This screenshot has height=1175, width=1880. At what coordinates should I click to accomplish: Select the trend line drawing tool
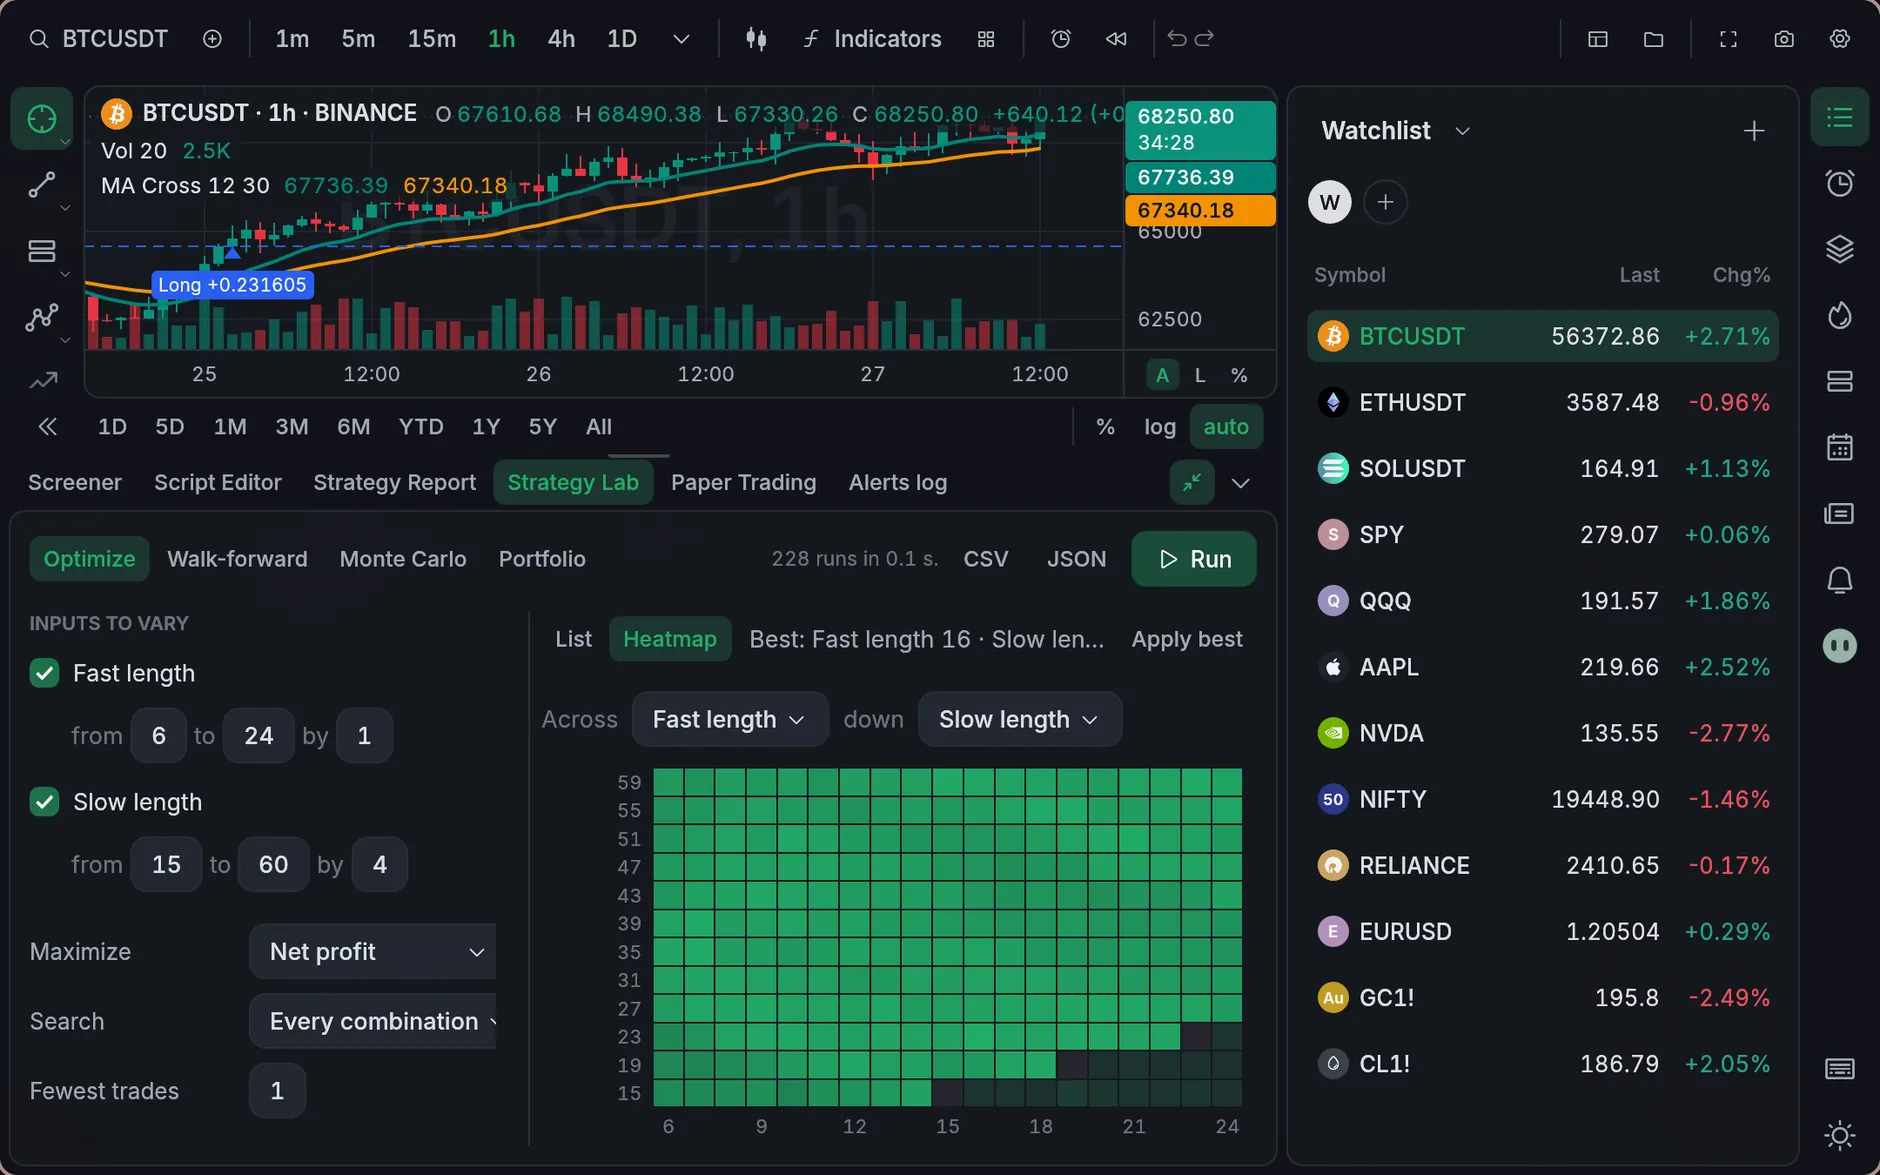point(42,185)
